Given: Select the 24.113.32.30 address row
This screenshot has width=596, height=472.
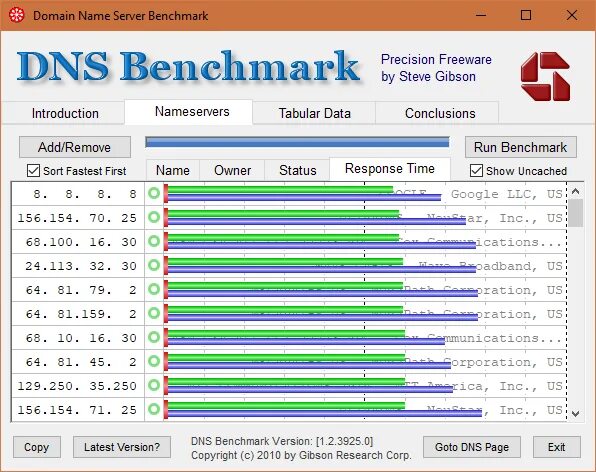Looking at the screenshot, I should [78, 266].
